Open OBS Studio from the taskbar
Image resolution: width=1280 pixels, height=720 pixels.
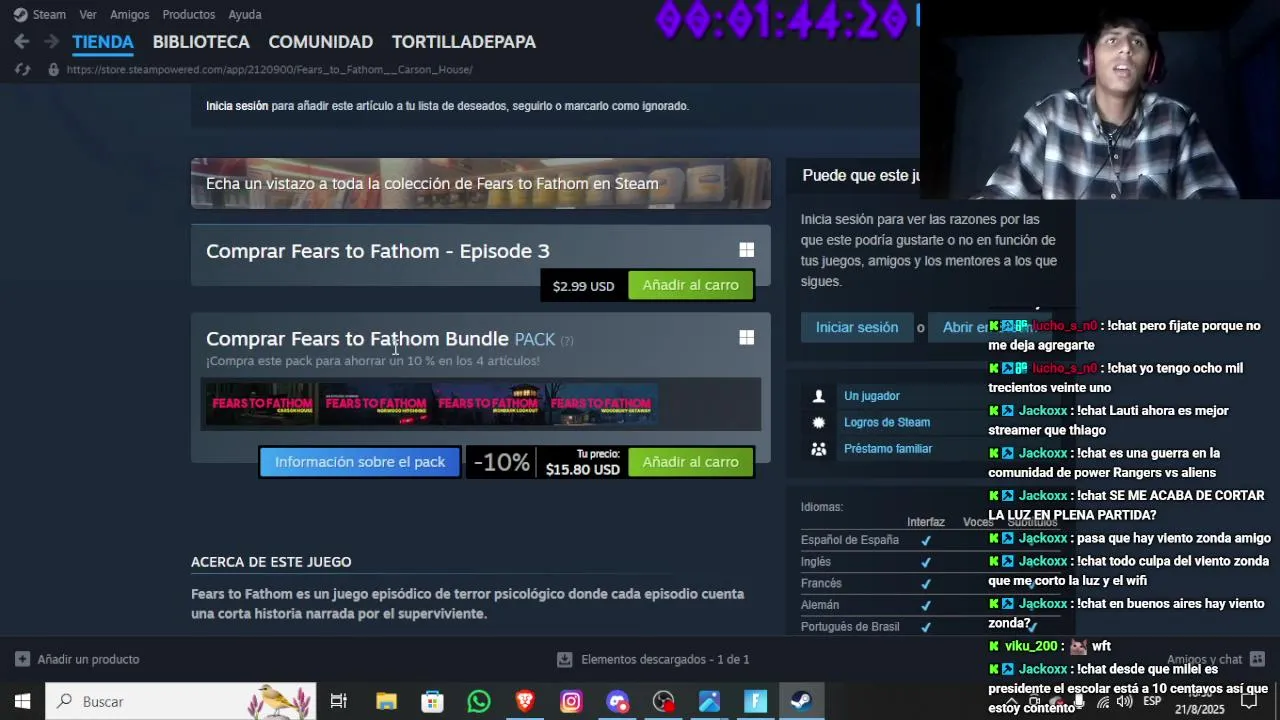click(663, 701)
